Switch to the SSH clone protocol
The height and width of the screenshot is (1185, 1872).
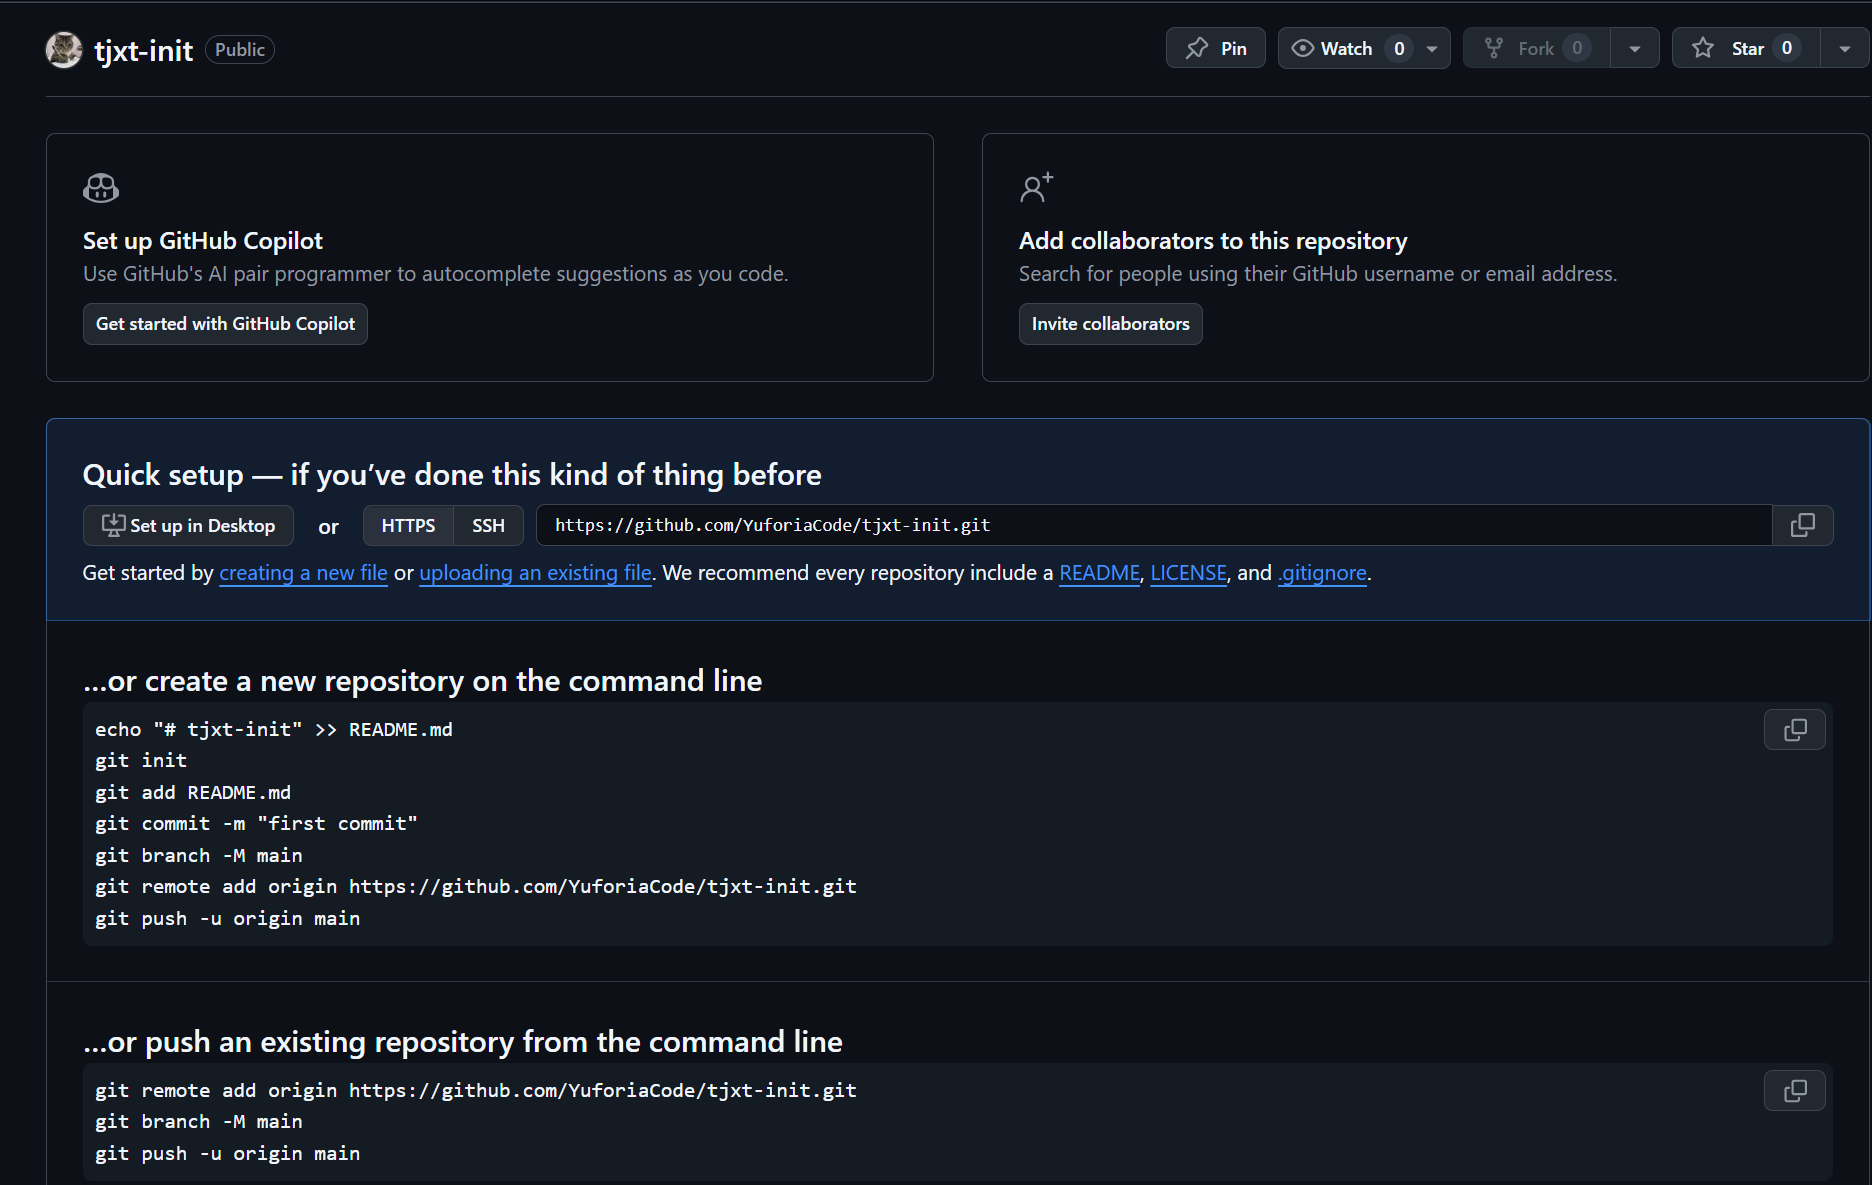pyautogui.click(x=488, y=526)
